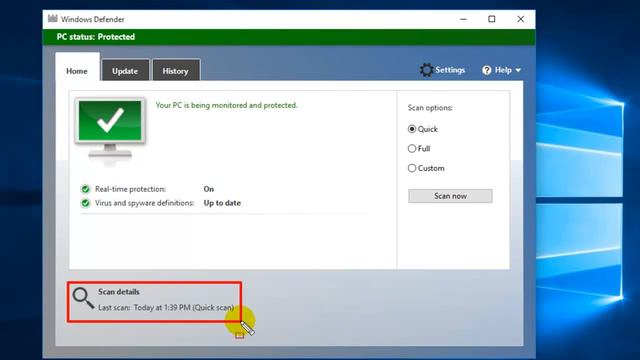Open the History tab
This screenshot has height=360, width=640.
176,71
